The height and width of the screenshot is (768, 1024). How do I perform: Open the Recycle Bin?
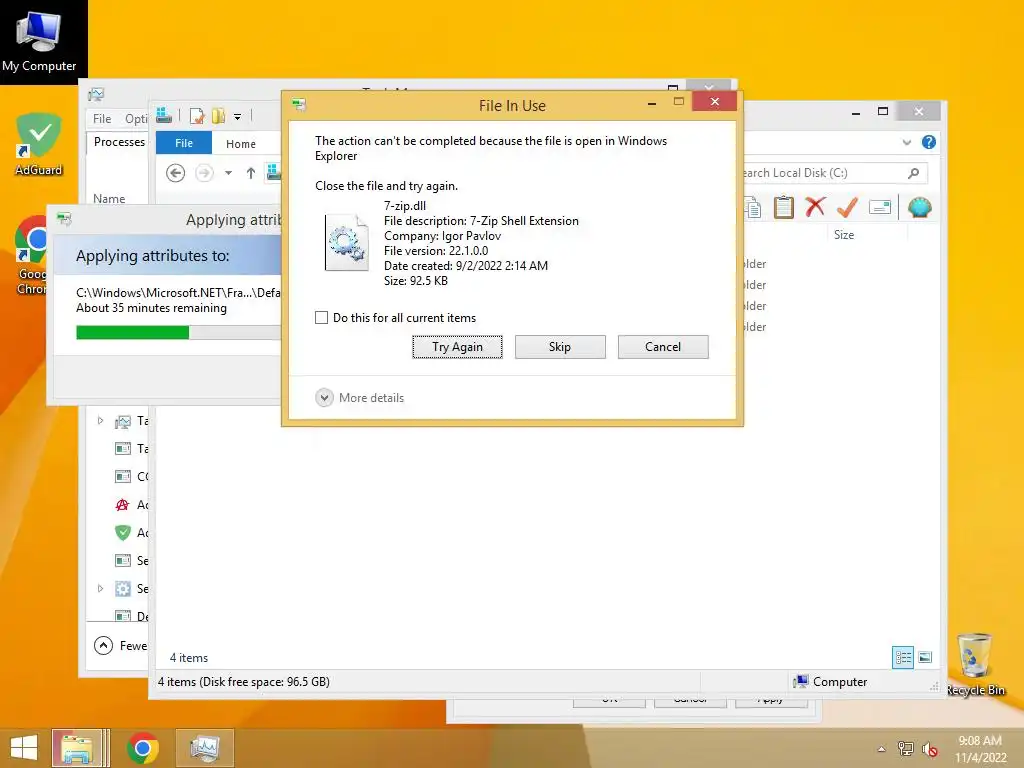[x=975, y=665]
